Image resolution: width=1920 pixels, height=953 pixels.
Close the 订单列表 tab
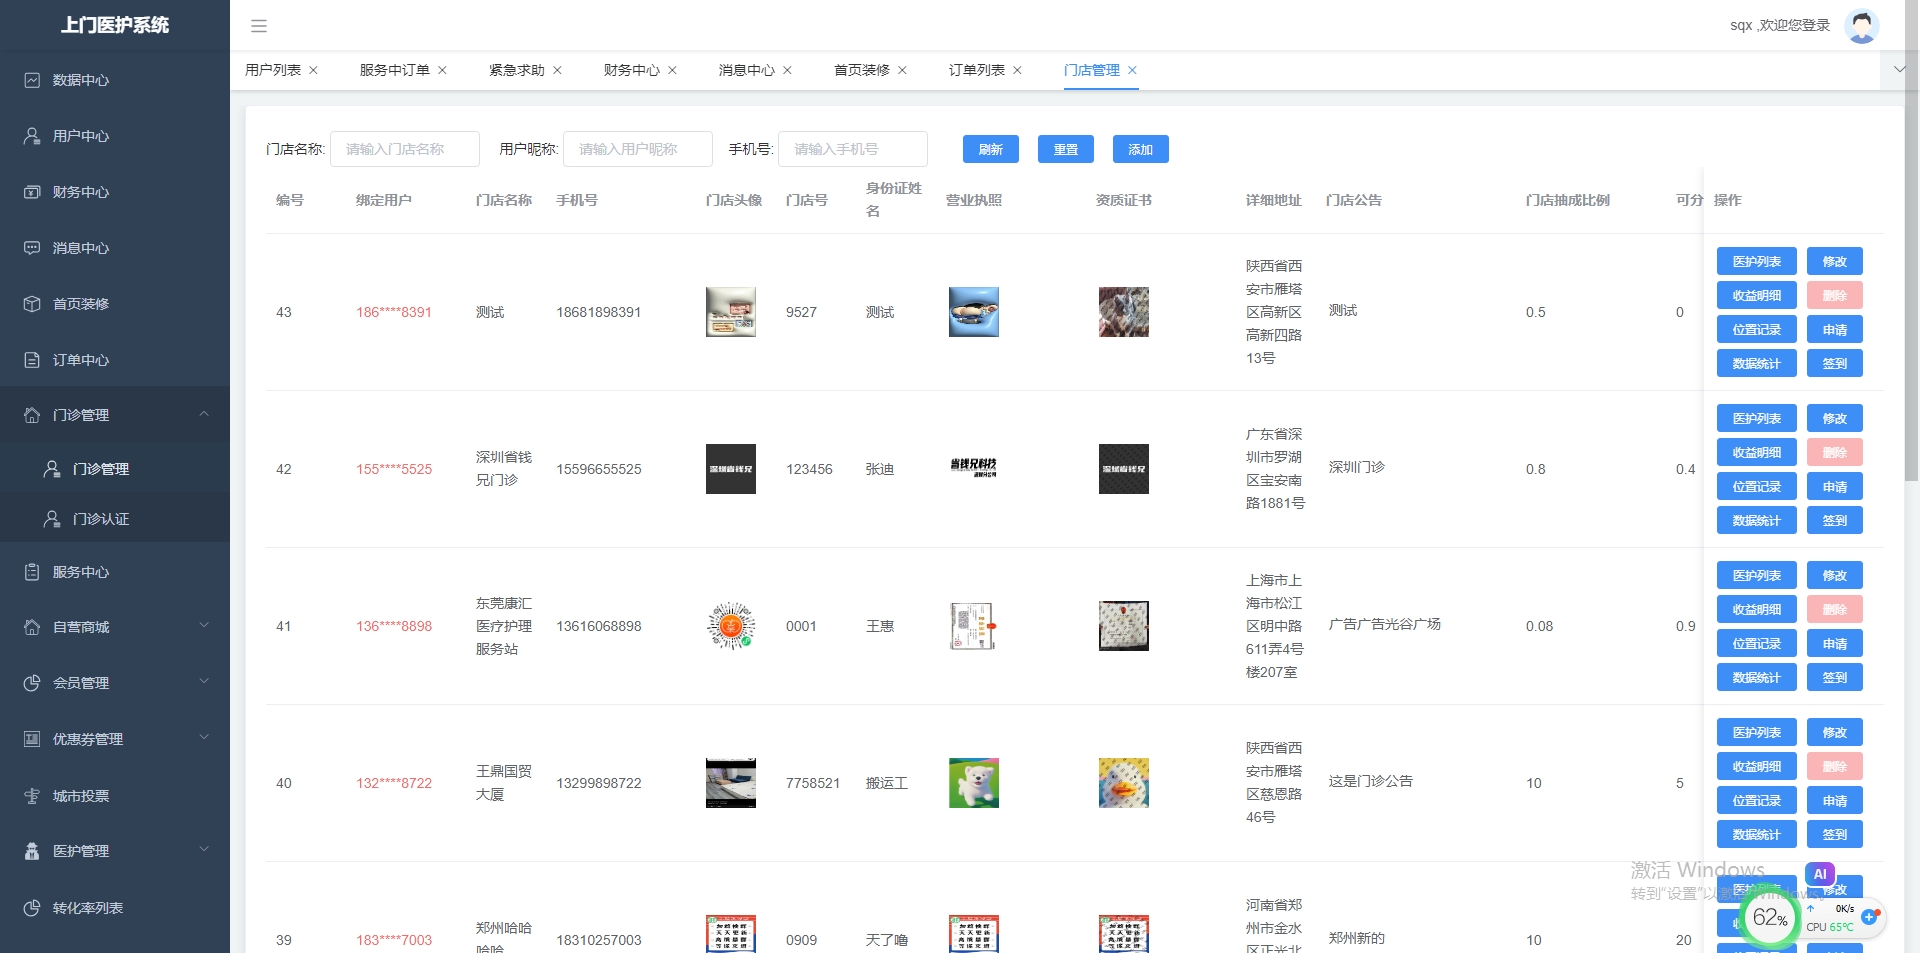[x=1017, y=70]
